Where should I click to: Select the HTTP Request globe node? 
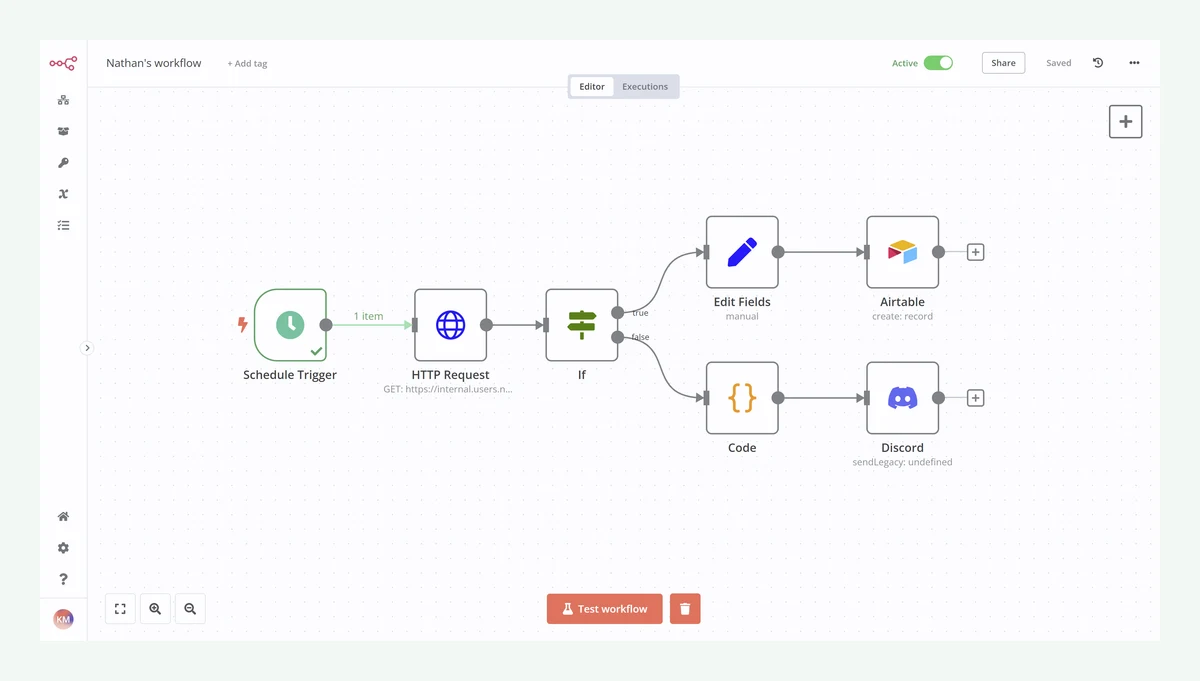coord(451,325)
